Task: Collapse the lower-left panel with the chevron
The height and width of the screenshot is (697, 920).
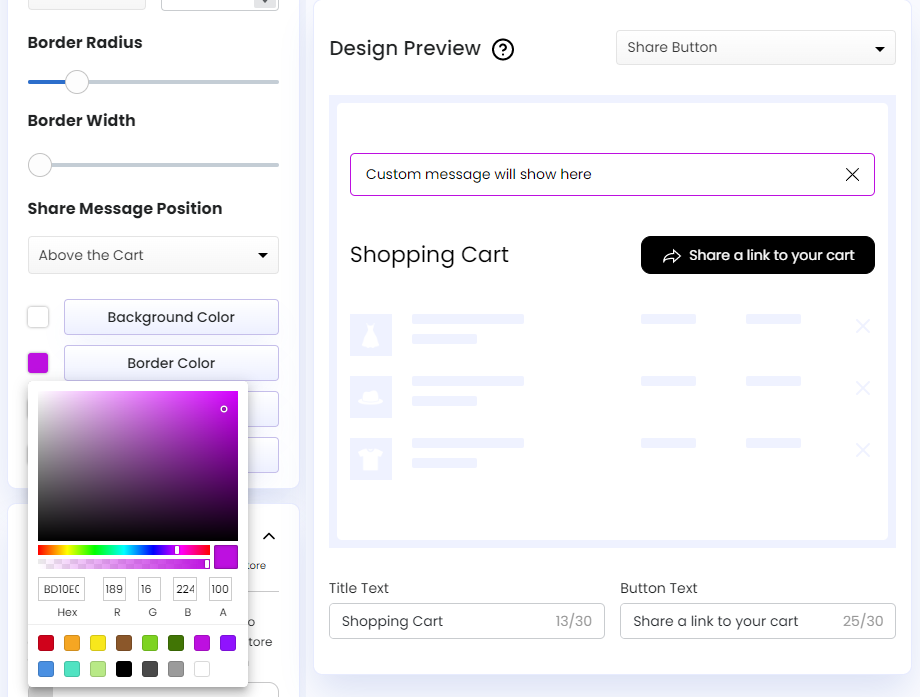Action: (x=268, y=536)
